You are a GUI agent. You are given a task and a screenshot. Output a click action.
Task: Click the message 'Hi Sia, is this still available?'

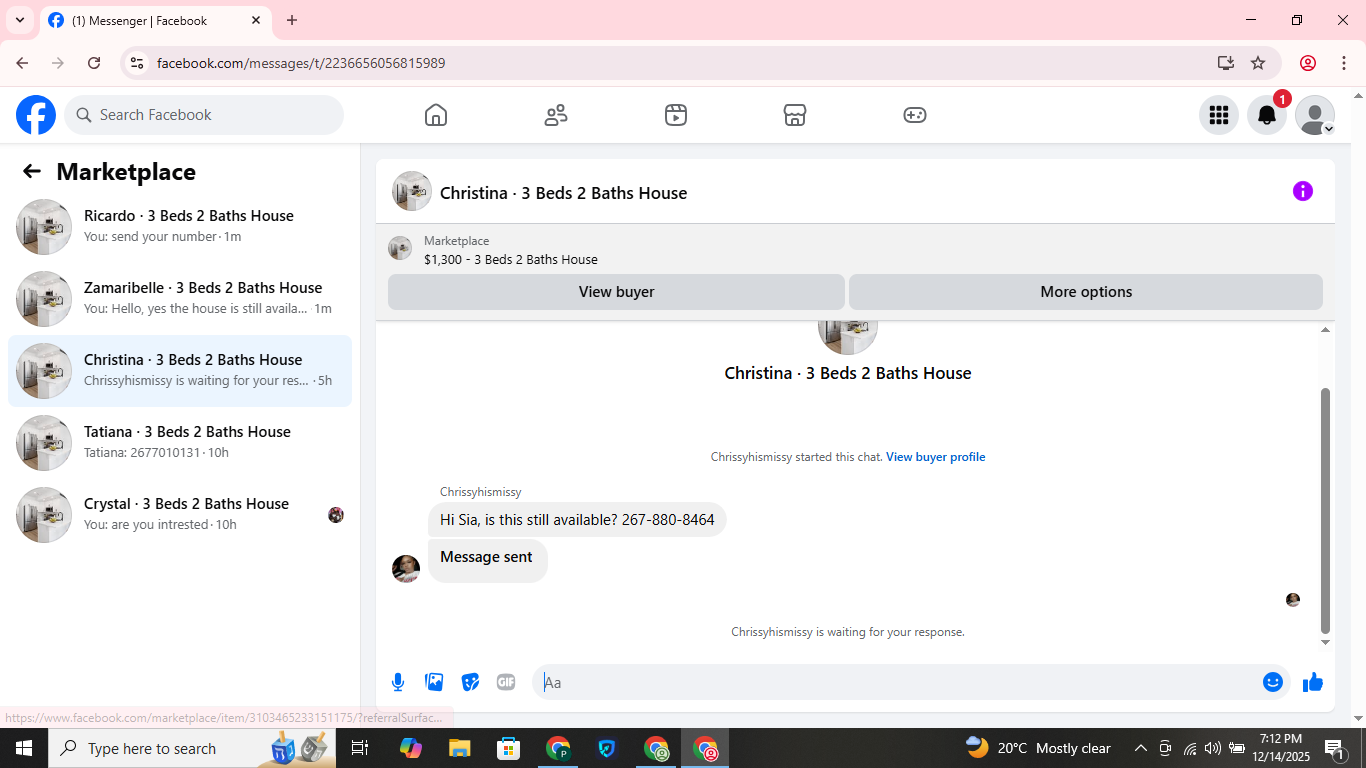[577, 520]
